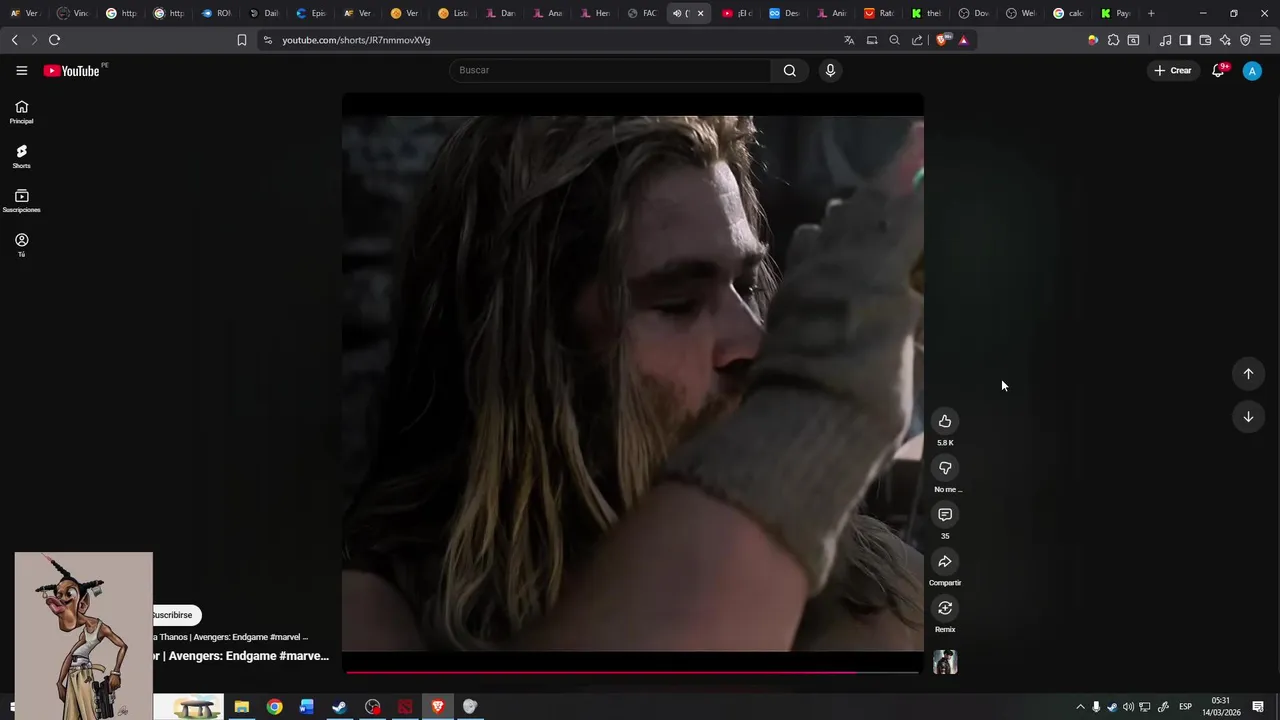Open the extensions puzzle icon
The image size is (1280, 720).
click(1113, 40)
